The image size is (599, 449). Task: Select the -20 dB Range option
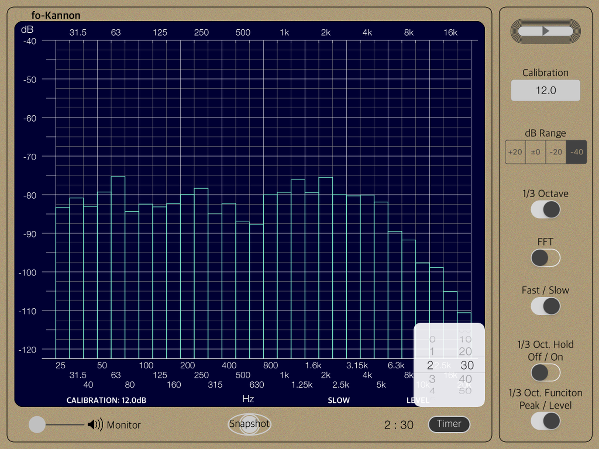(x=556, y=152)
